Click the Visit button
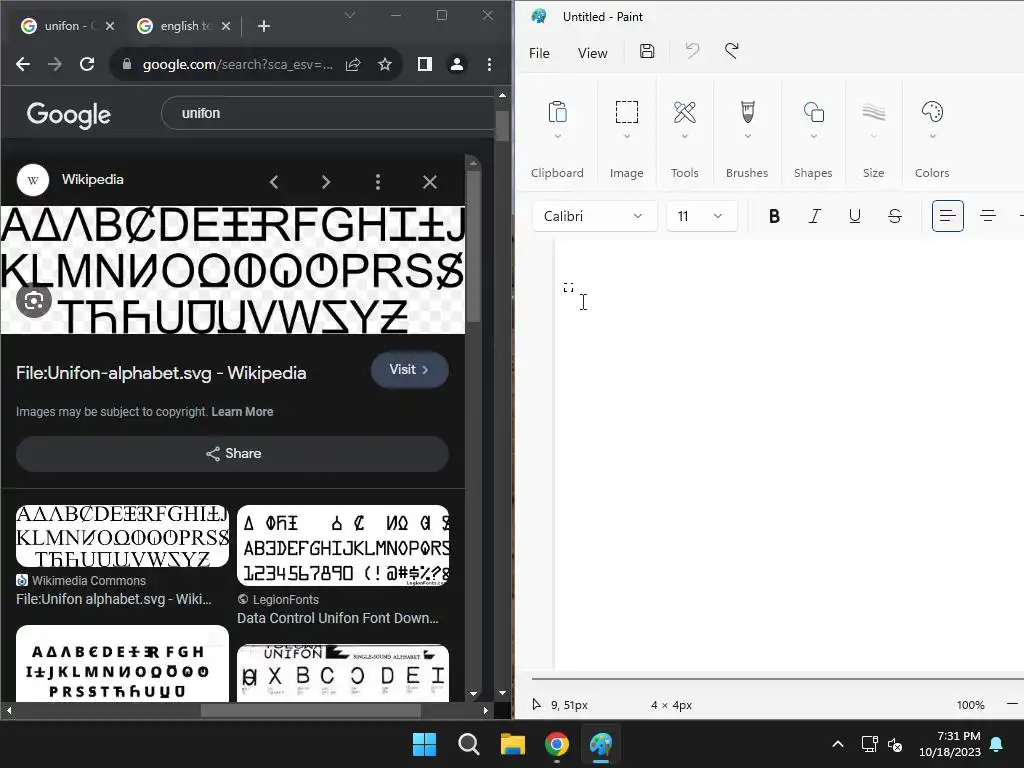The width and height of the screenshot is (1024, 768). tap(409, 370)
